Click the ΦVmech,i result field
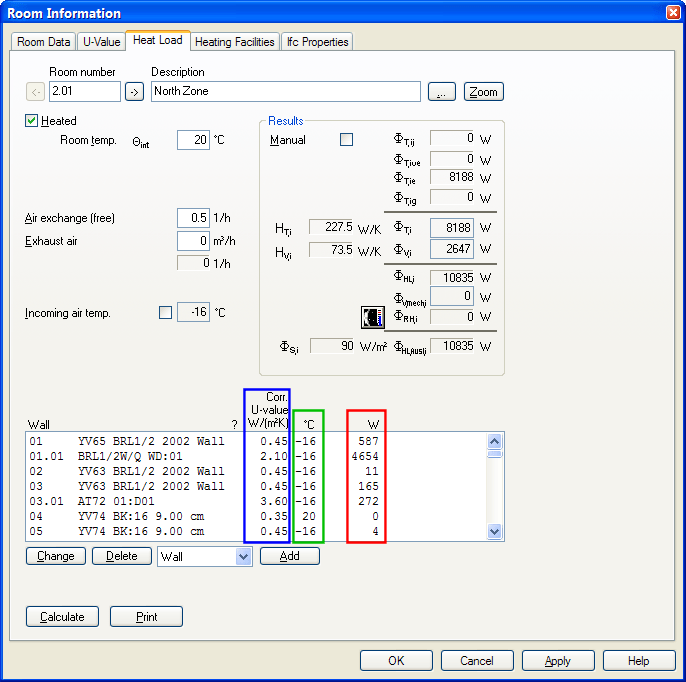 click(x=452, y=296)
